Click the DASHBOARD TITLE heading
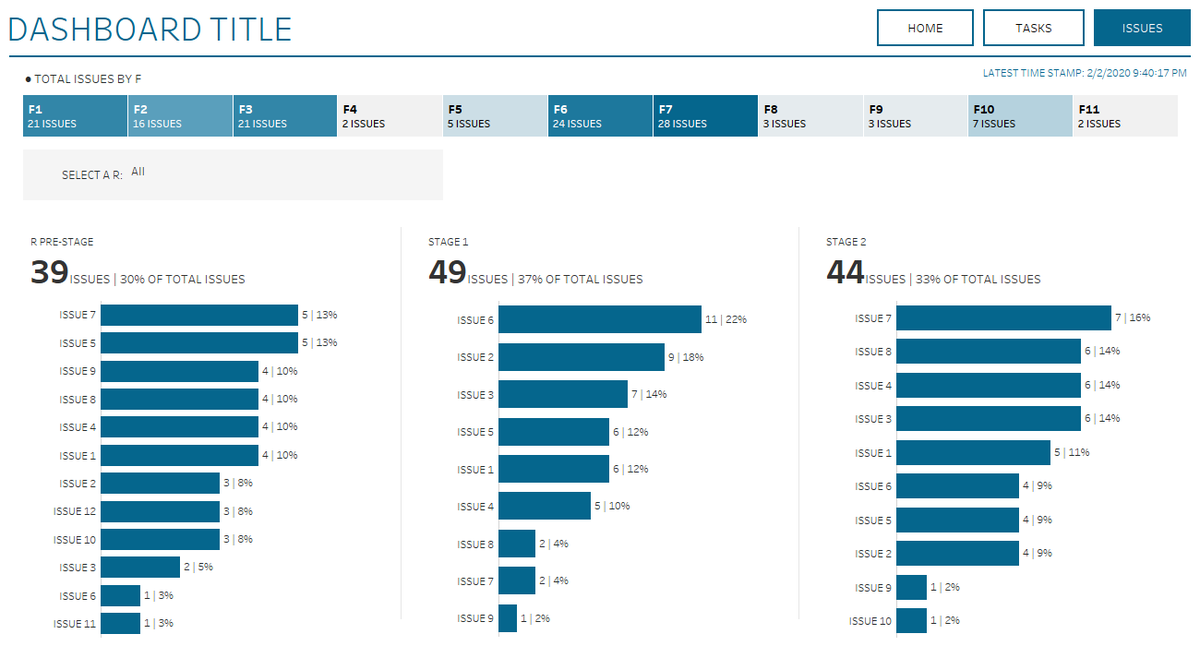The width and height of the screenshot is (1200, 646). point(150,29)
